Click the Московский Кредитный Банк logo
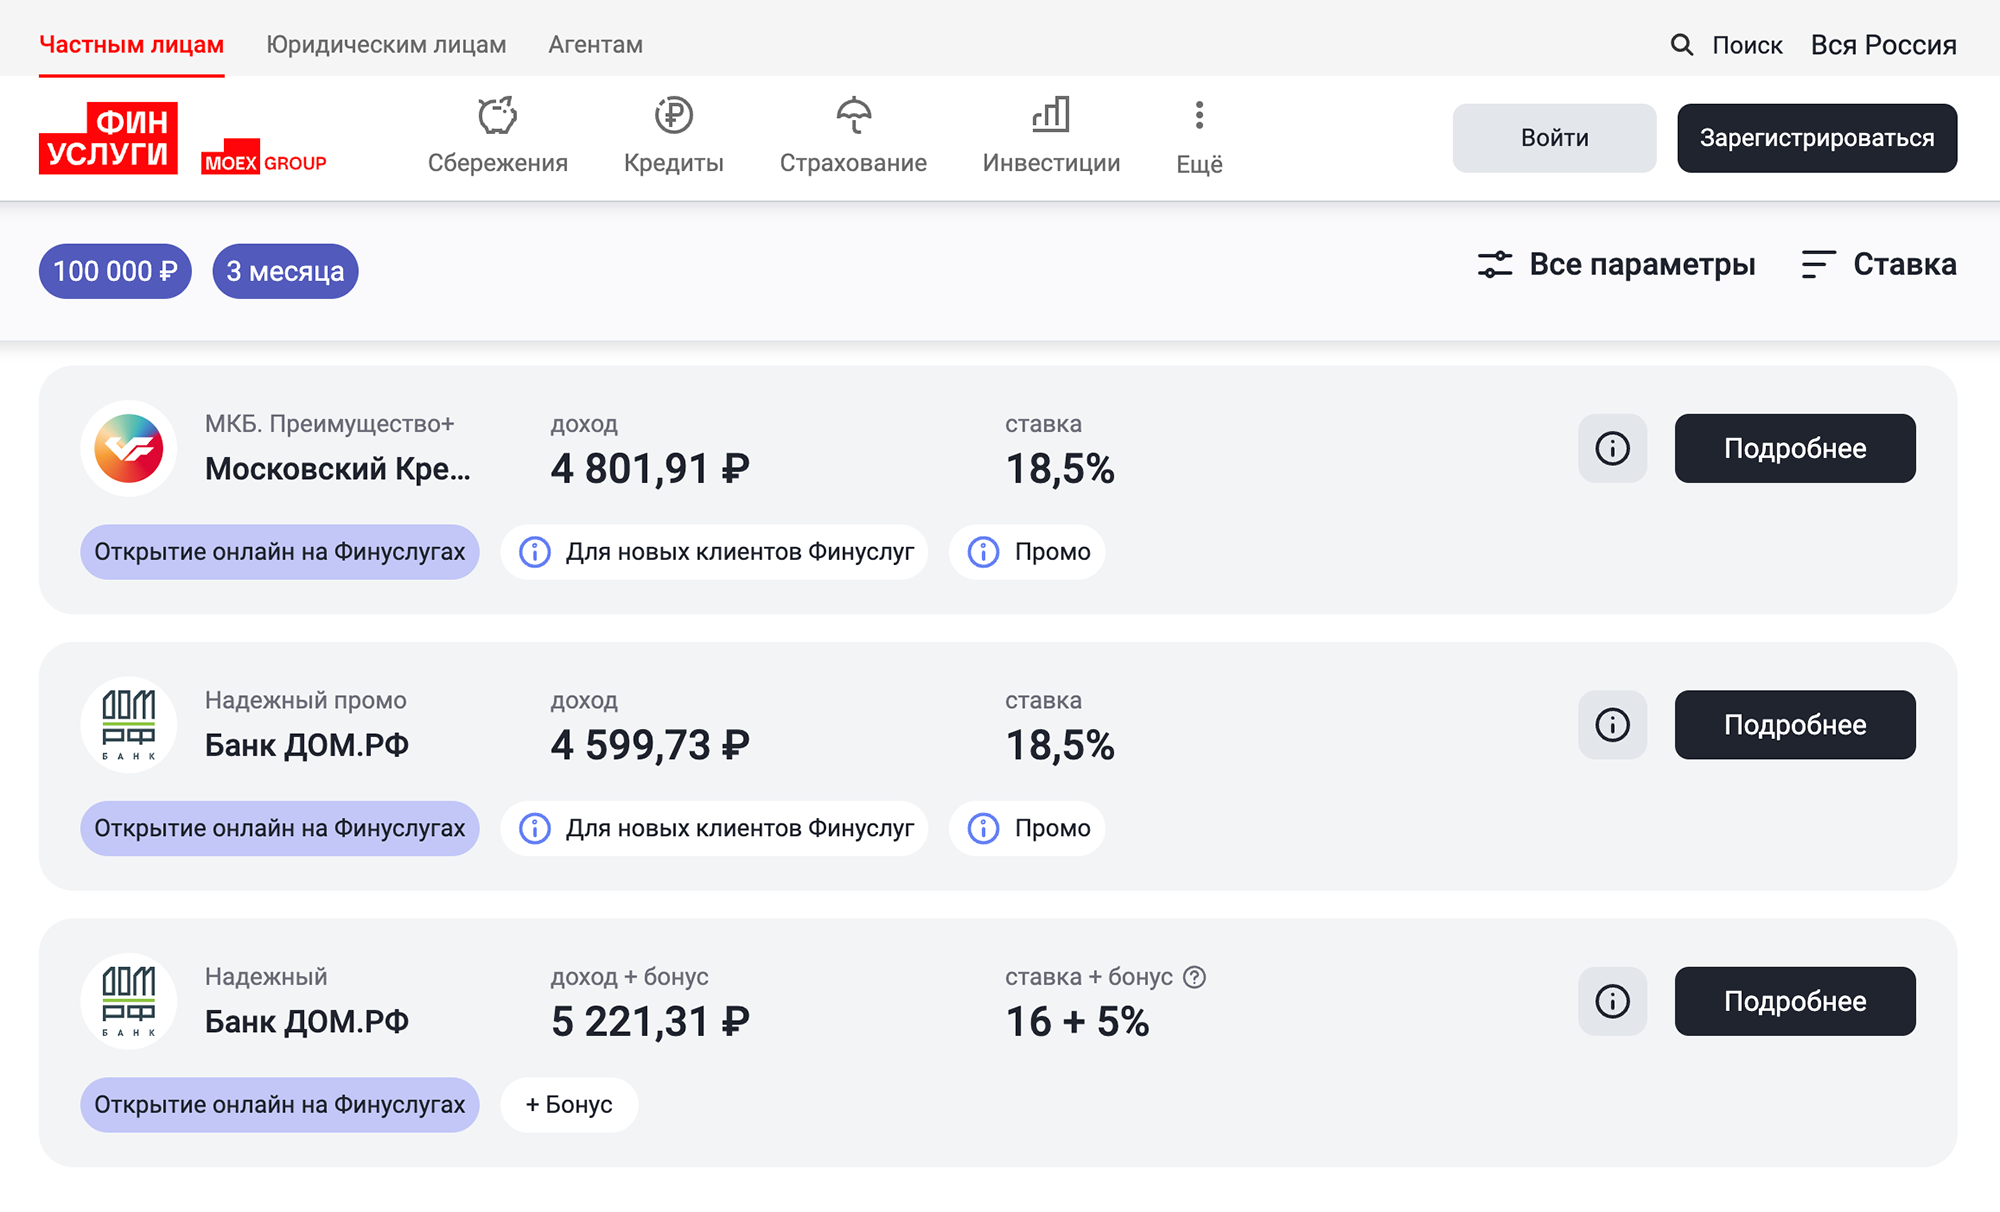Image resolution: width=2000 pixels, height=1212 pixels. coord(129,448)
